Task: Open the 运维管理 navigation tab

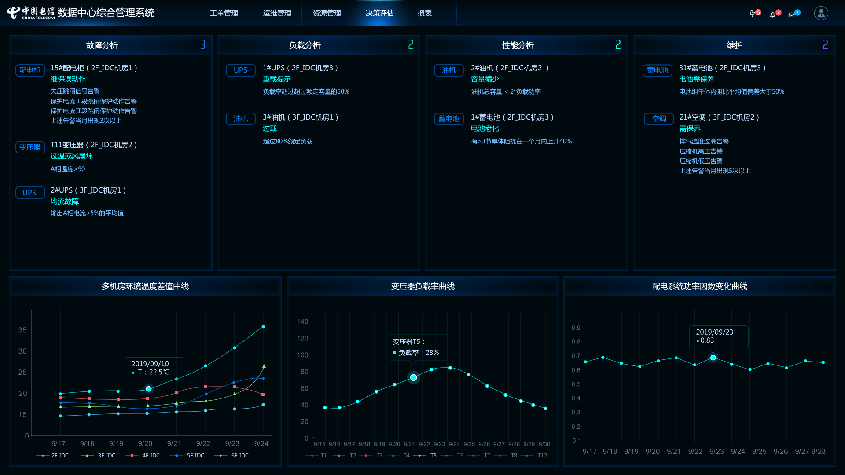Action: coord(277,14)
